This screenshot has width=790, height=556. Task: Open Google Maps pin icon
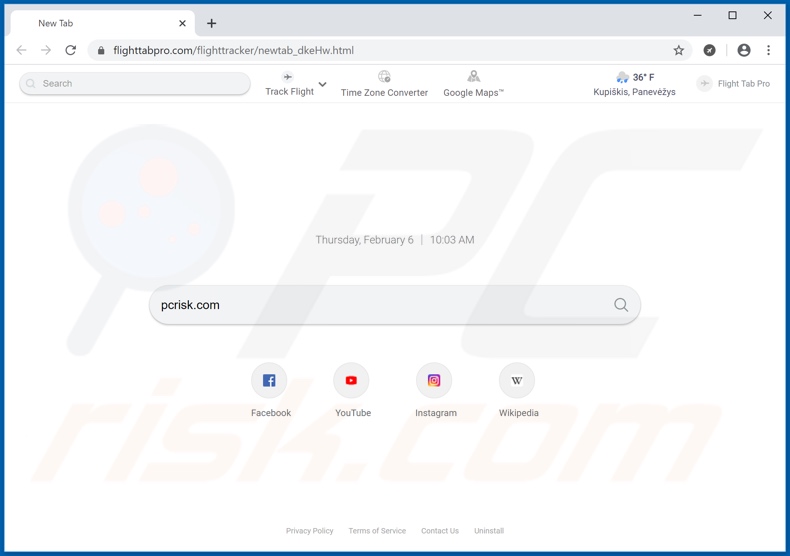(474, 77)
